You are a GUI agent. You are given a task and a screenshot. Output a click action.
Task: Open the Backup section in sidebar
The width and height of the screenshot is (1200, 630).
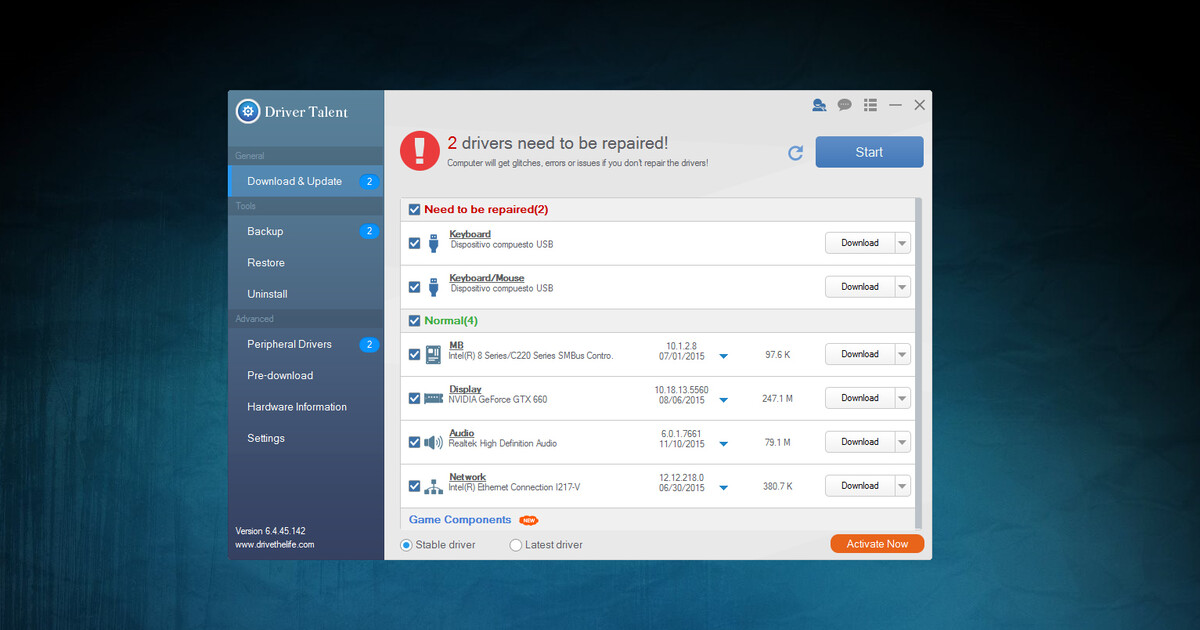[x=265, y=231]
